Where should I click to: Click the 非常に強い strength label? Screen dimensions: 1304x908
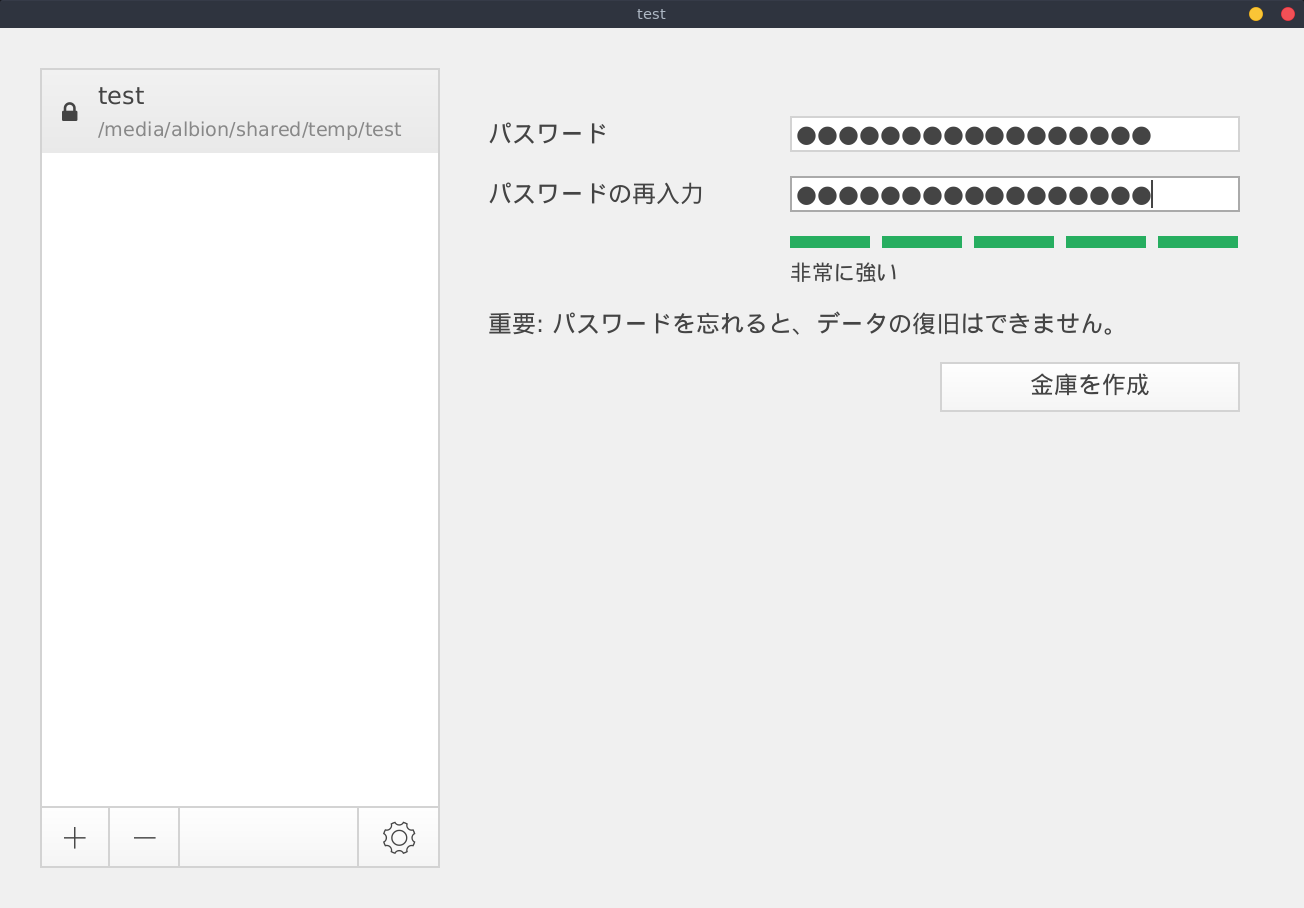coord(842,270)
